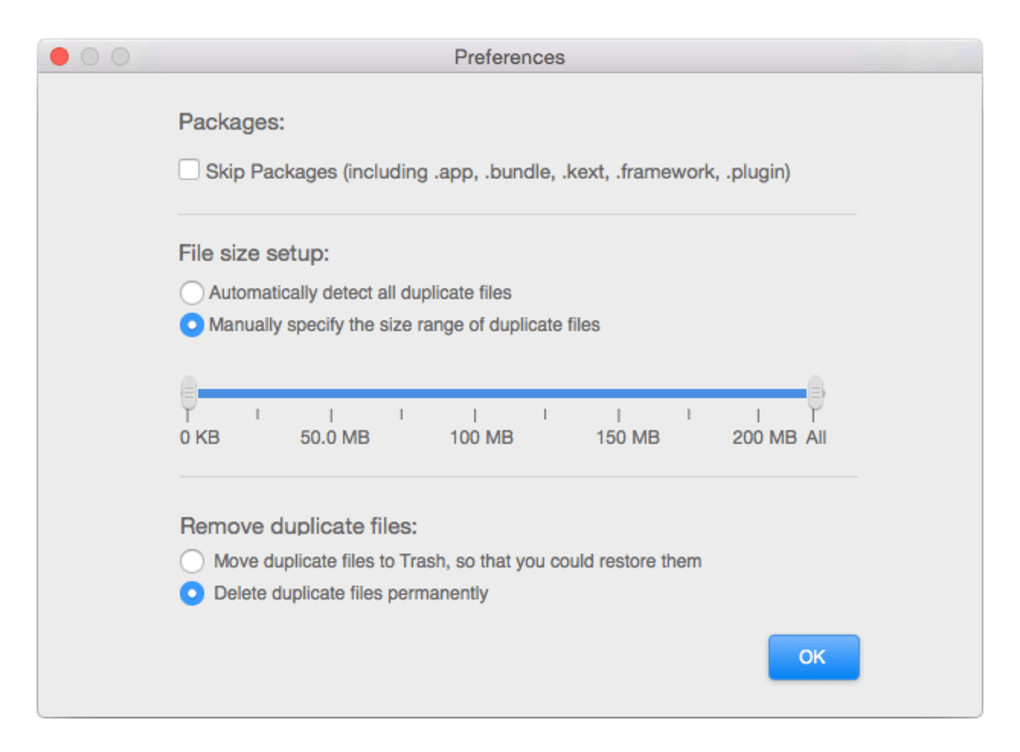Choose Delete duplicate files permanently
1020x752 pixels.
pos(191,593)
